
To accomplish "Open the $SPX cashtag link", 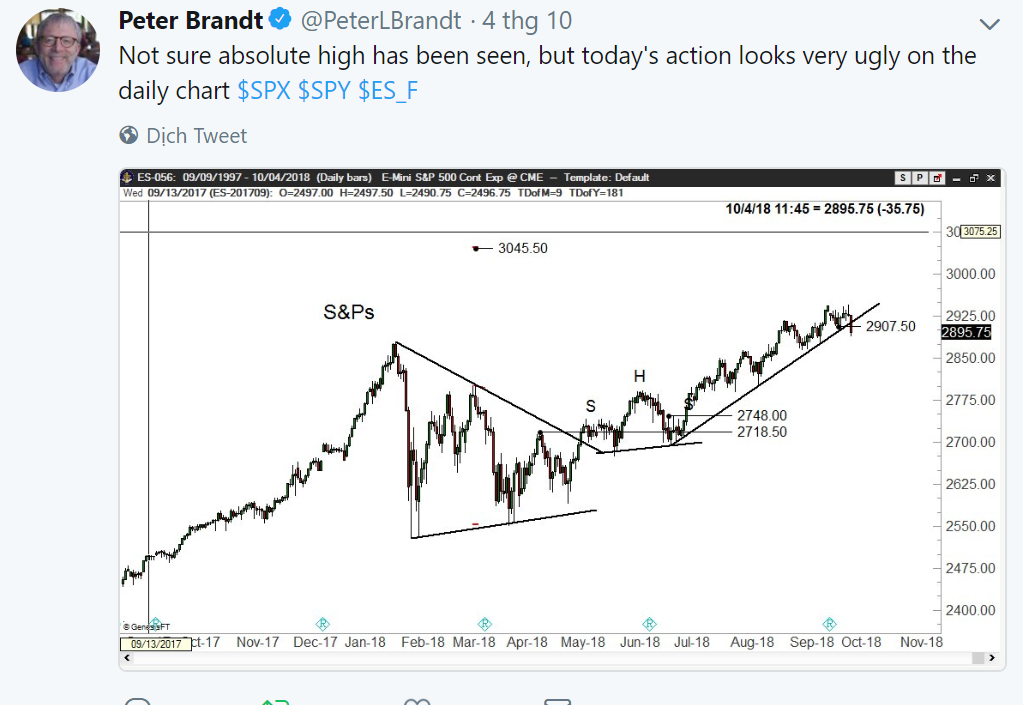I will point(264,90).
